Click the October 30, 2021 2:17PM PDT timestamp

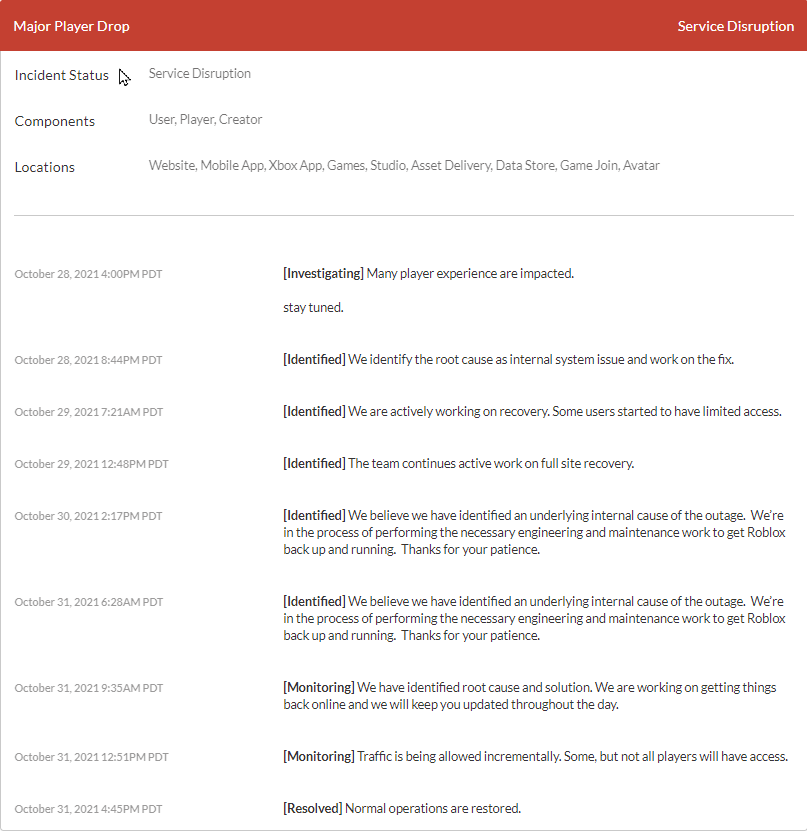point(88,516)
